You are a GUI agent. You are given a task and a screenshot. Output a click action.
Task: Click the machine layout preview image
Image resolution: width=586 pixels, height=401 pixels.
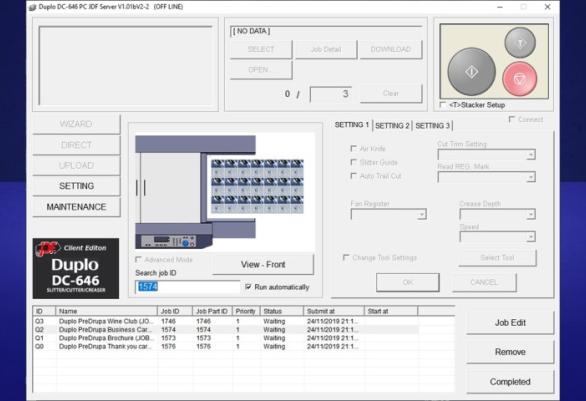pos(225,192)
